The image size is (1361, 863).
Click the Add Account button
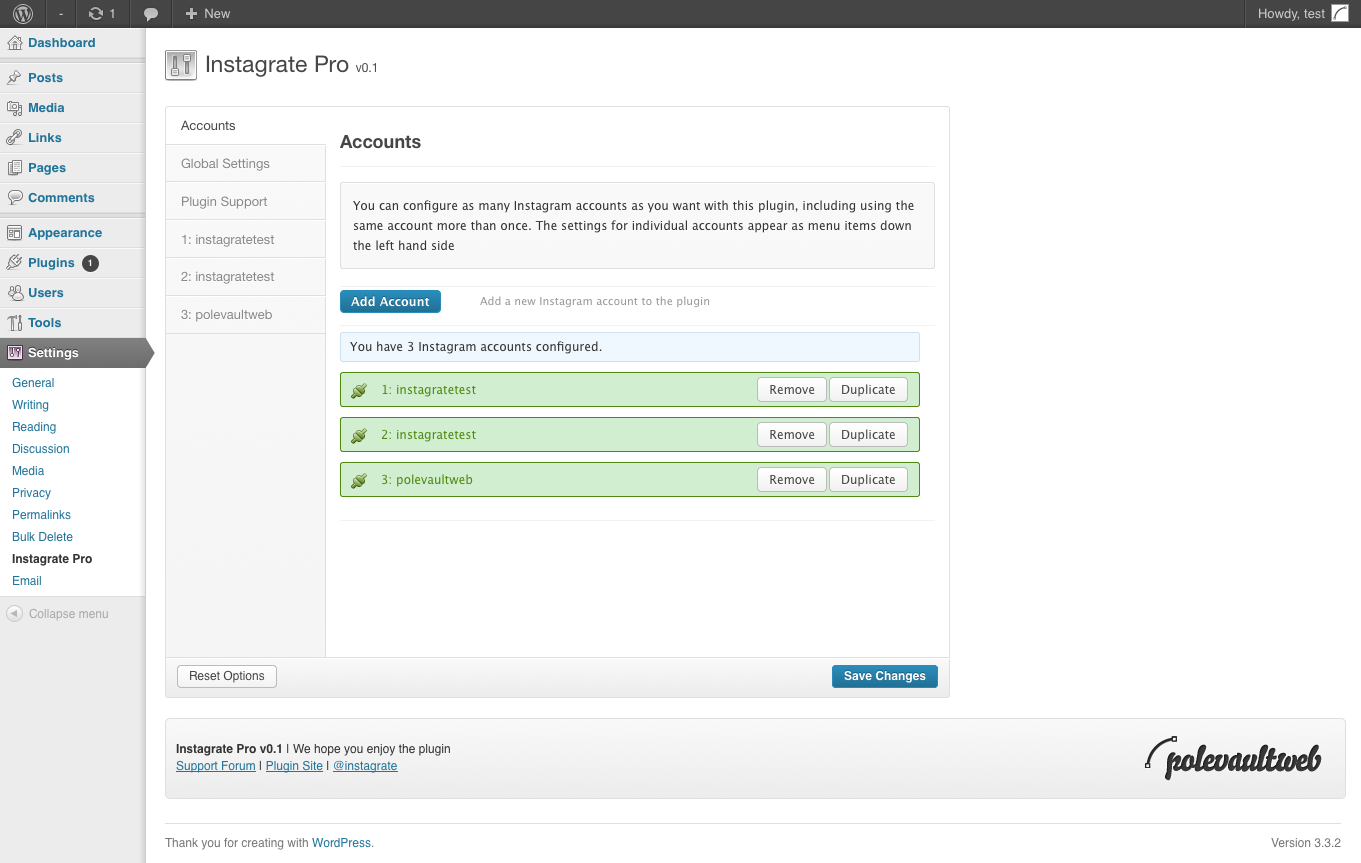[x=390, y=301]
